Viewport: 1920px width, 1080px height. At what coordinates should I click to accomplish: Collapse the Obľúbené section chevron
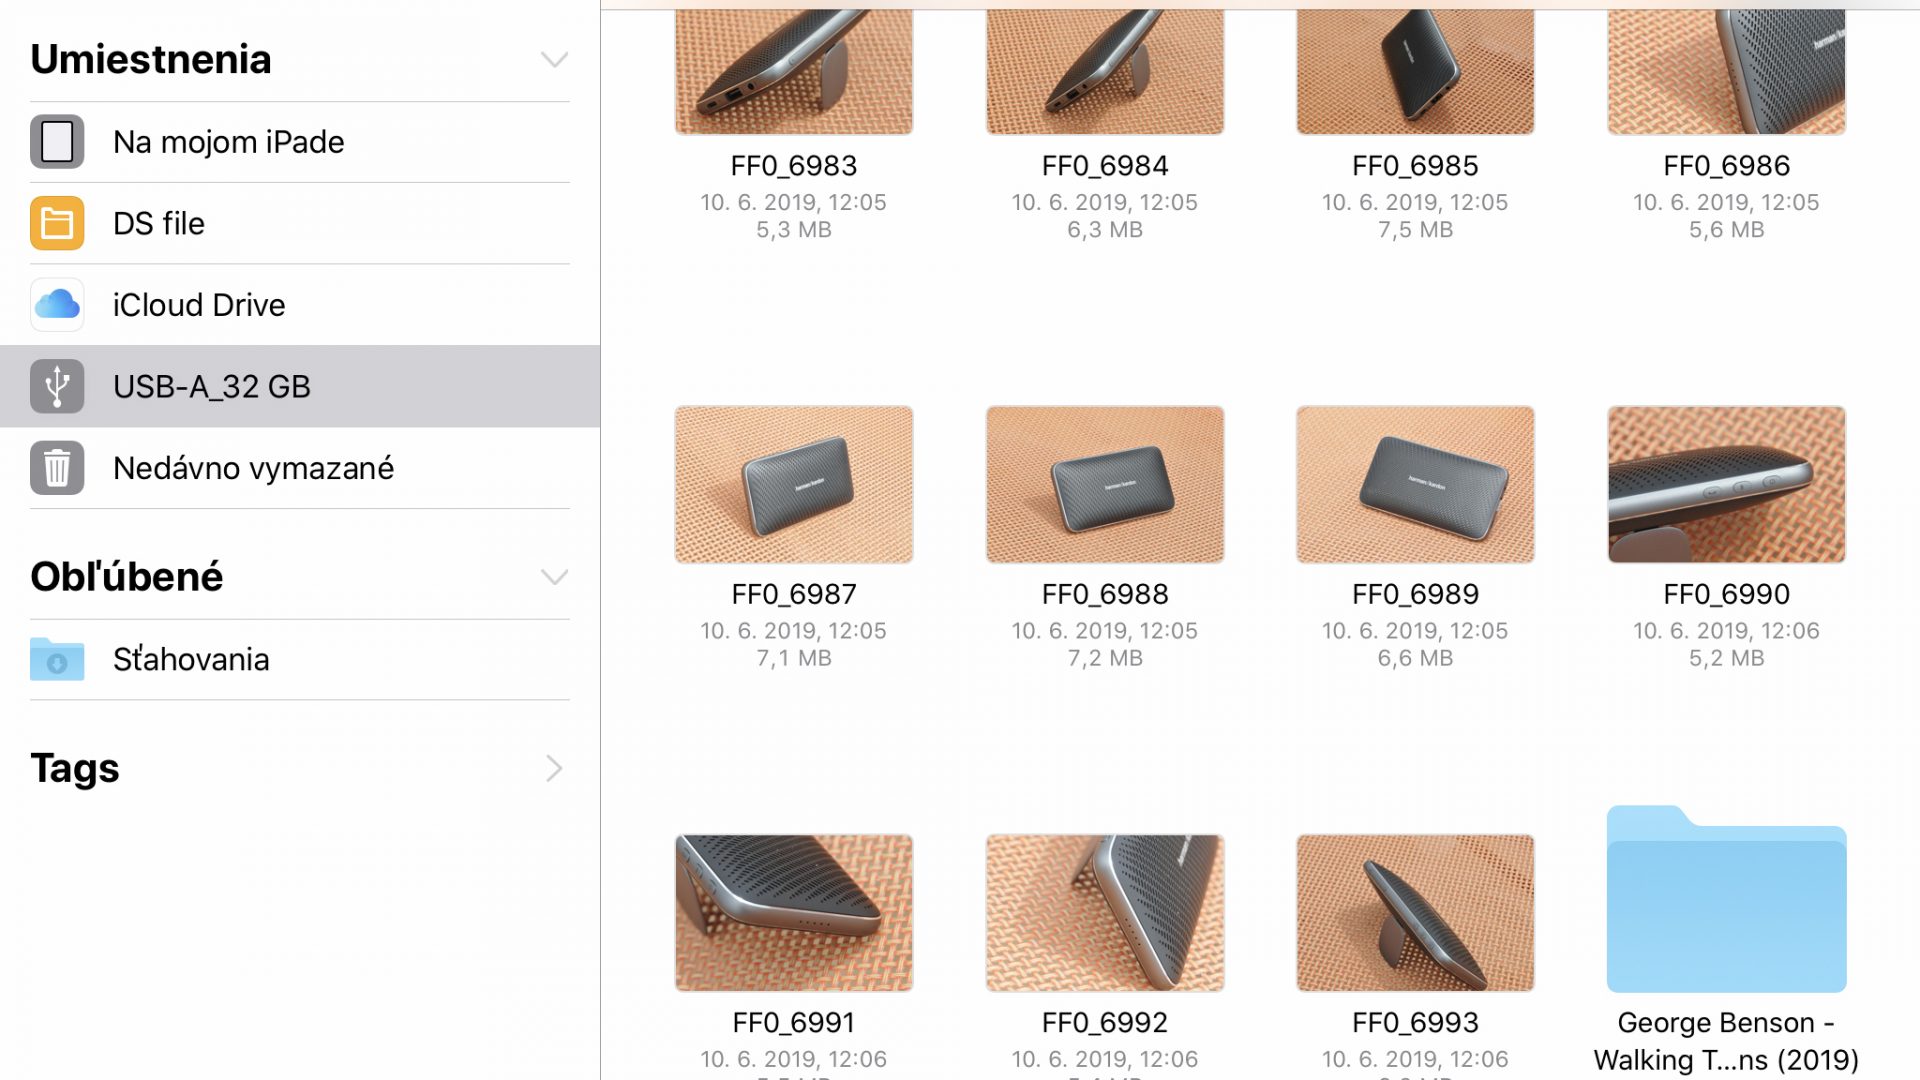point(554,577)
